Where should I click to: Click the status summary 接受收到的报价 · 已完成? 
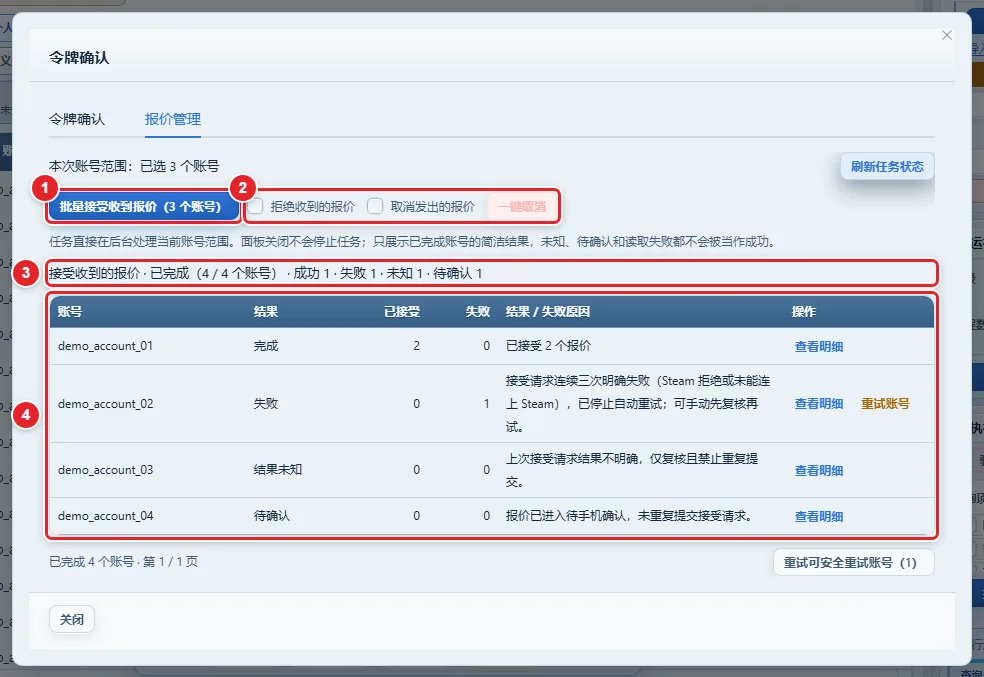[265, 274]
